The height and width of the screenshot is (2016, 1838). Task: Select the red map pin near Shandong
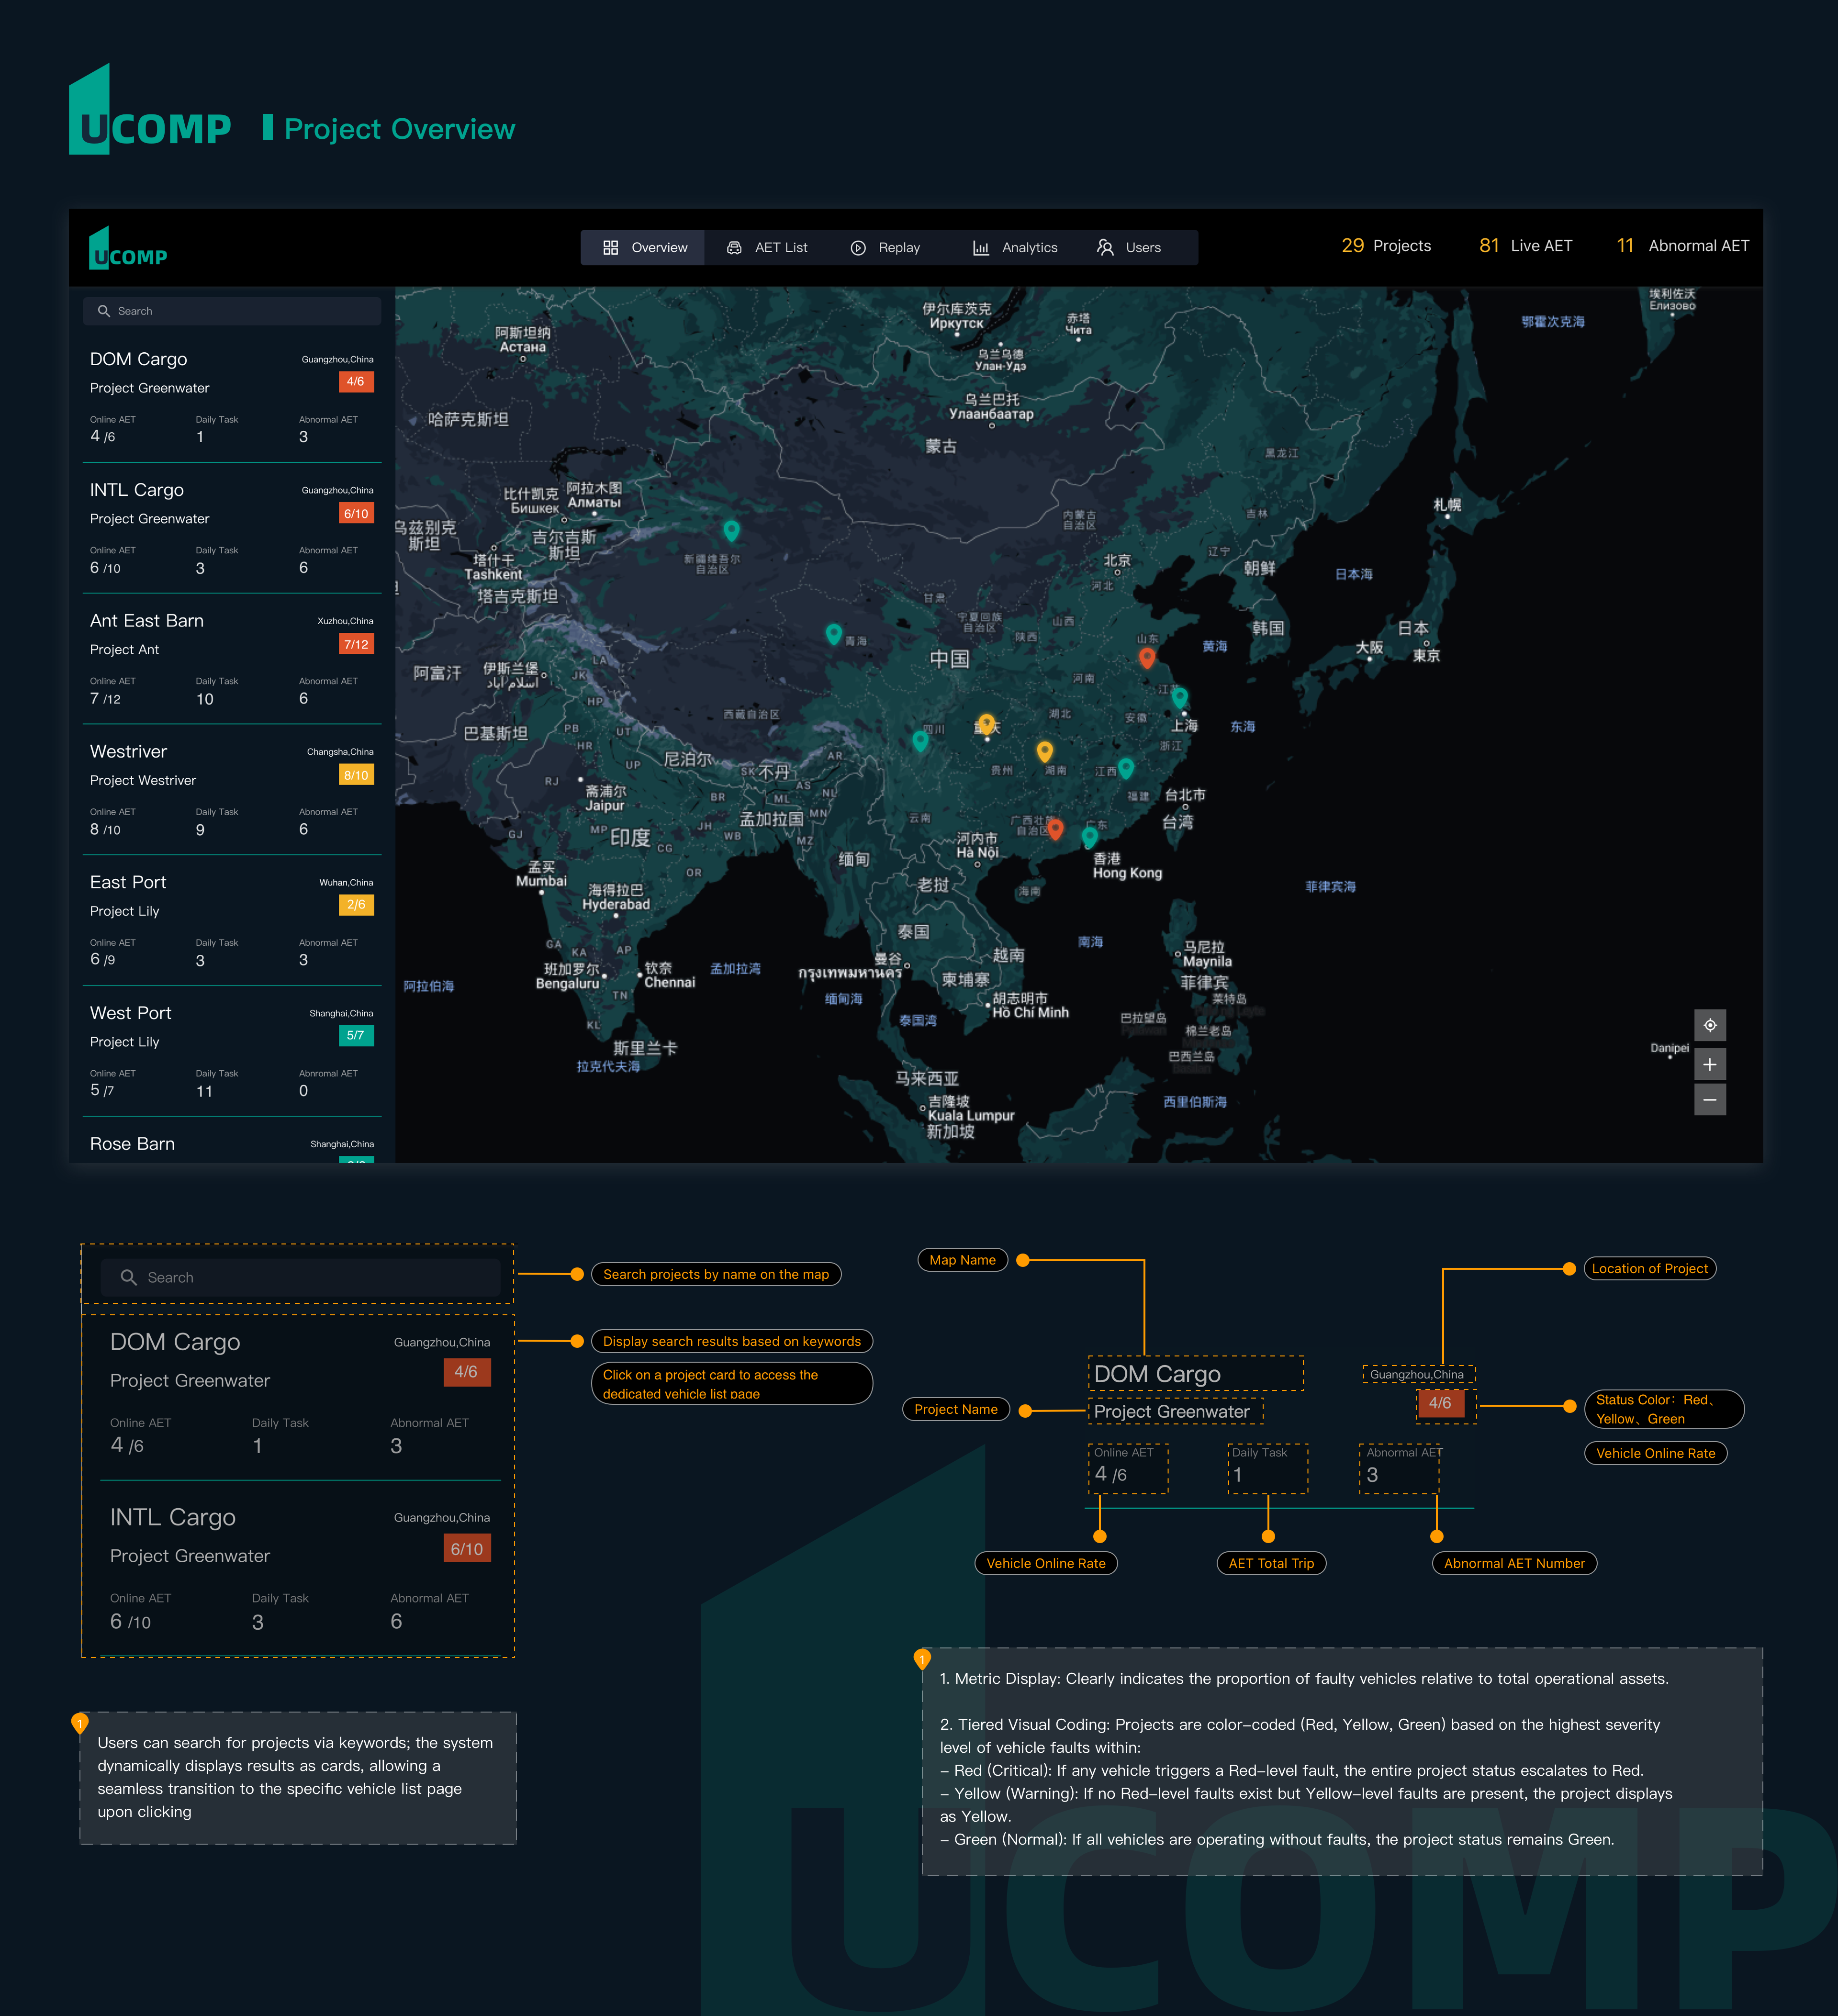[x=1148, y=658]
